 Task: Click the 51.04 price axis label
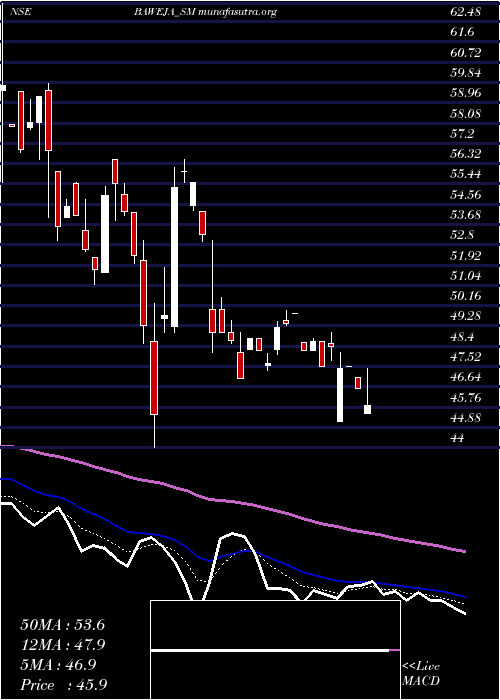[x=465, y=275]
